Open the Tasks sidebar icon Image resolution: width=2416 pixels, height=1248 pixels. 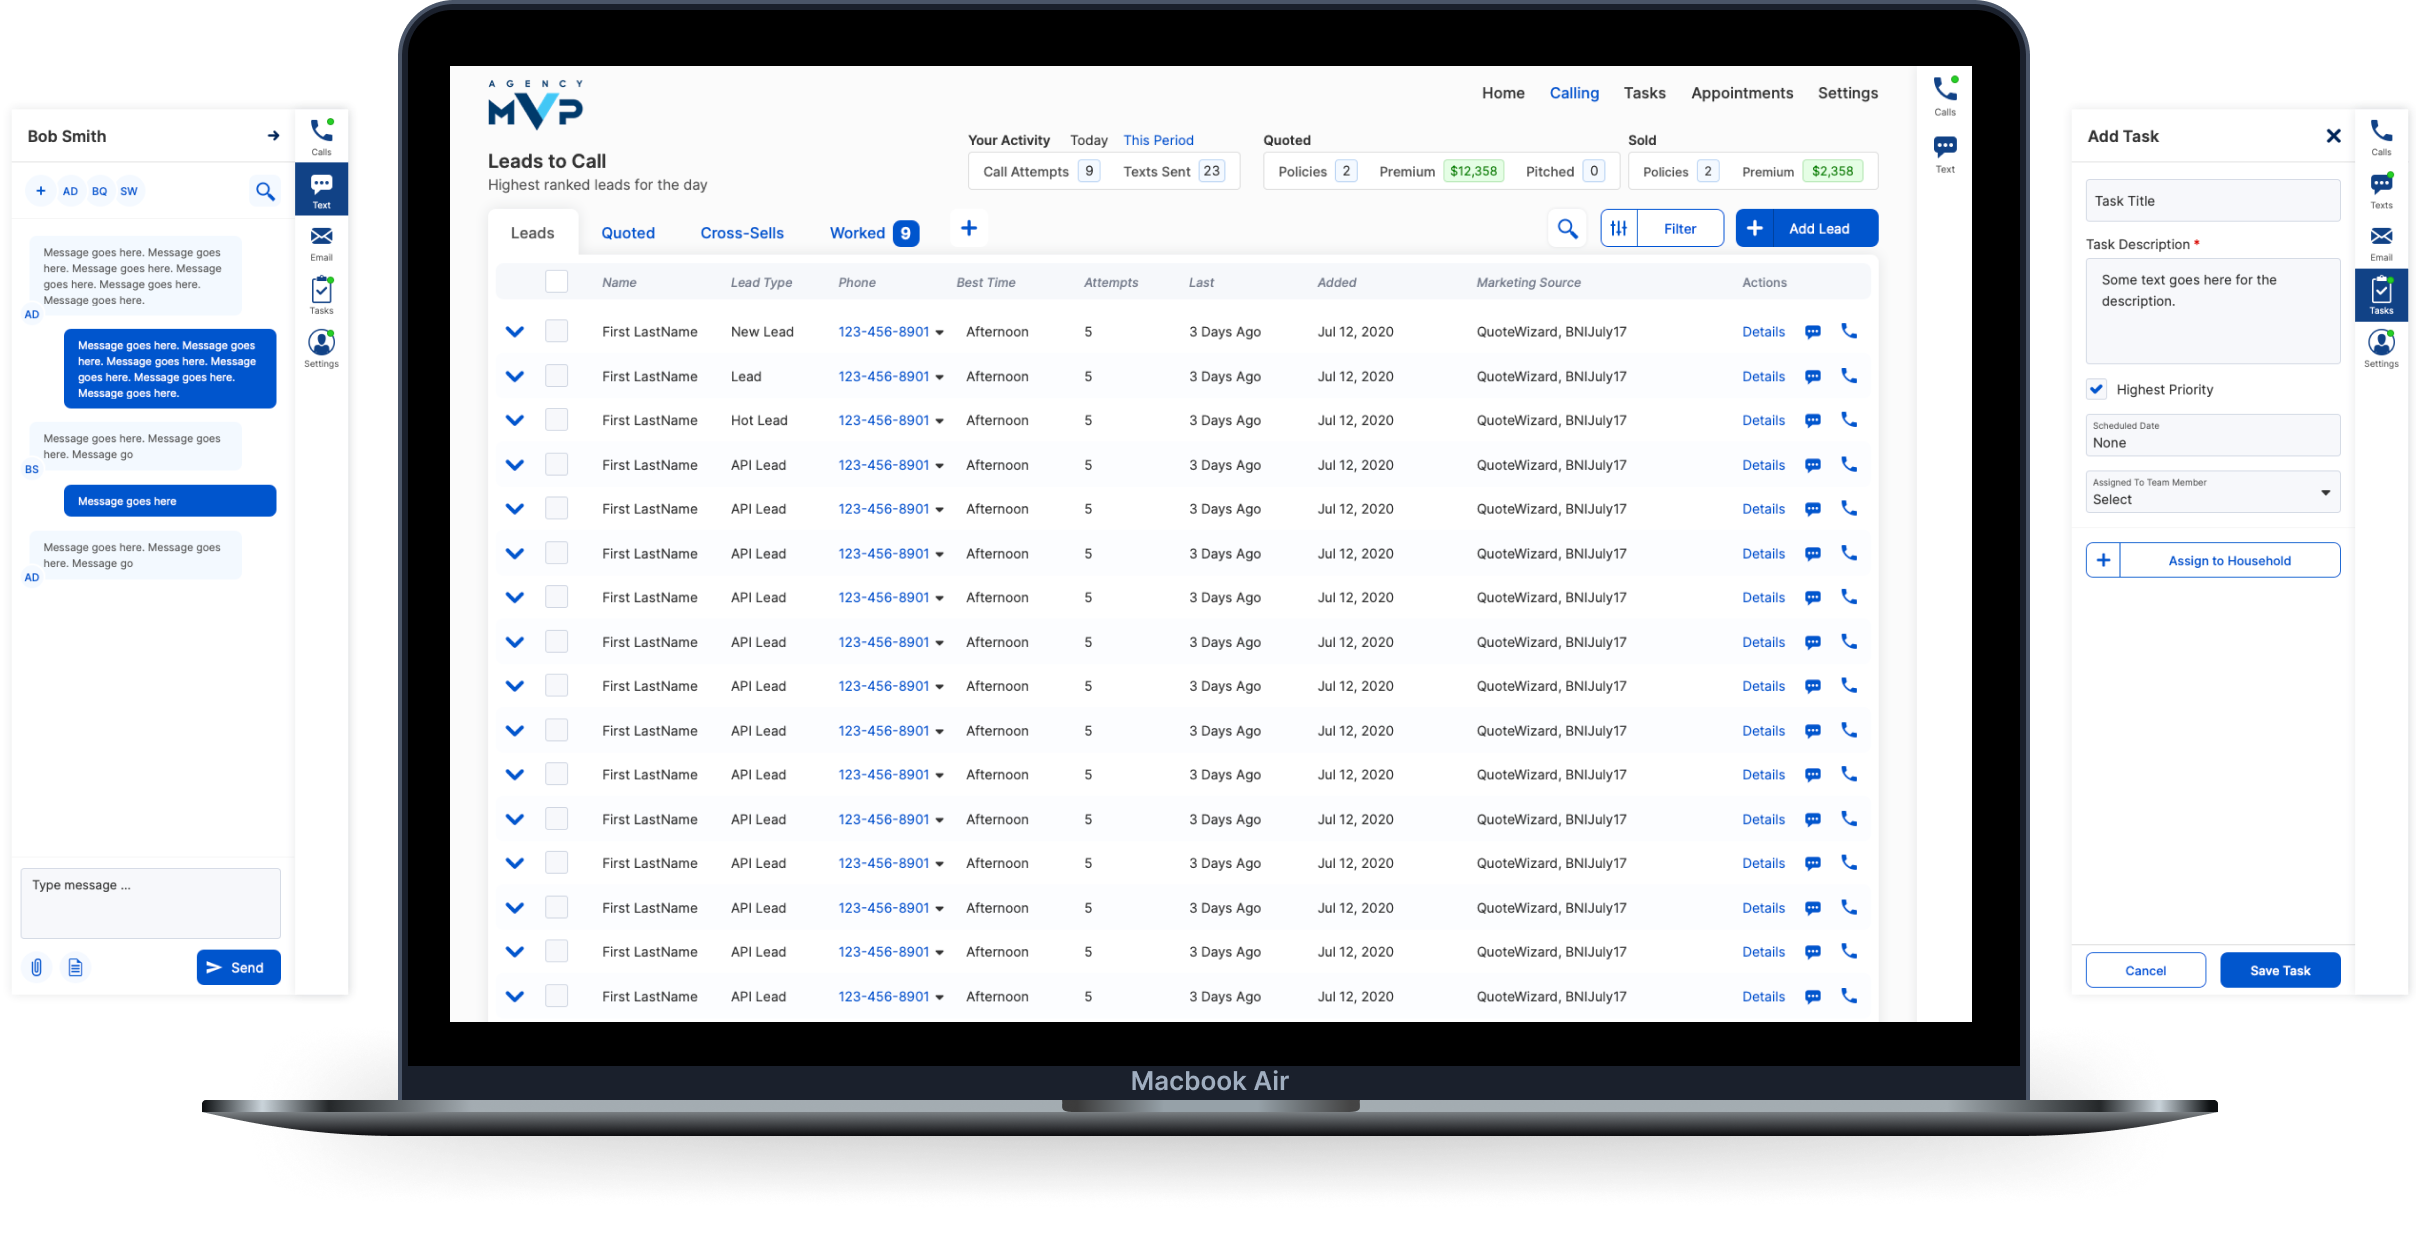click(x=321, y=294)
